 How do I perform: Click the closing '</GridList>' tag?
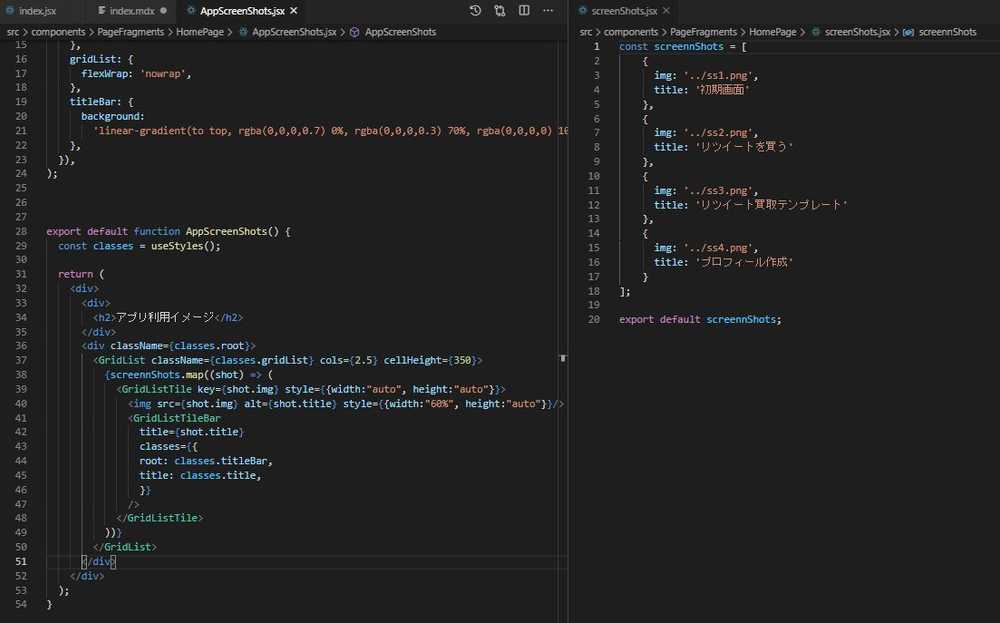[124, 547]
